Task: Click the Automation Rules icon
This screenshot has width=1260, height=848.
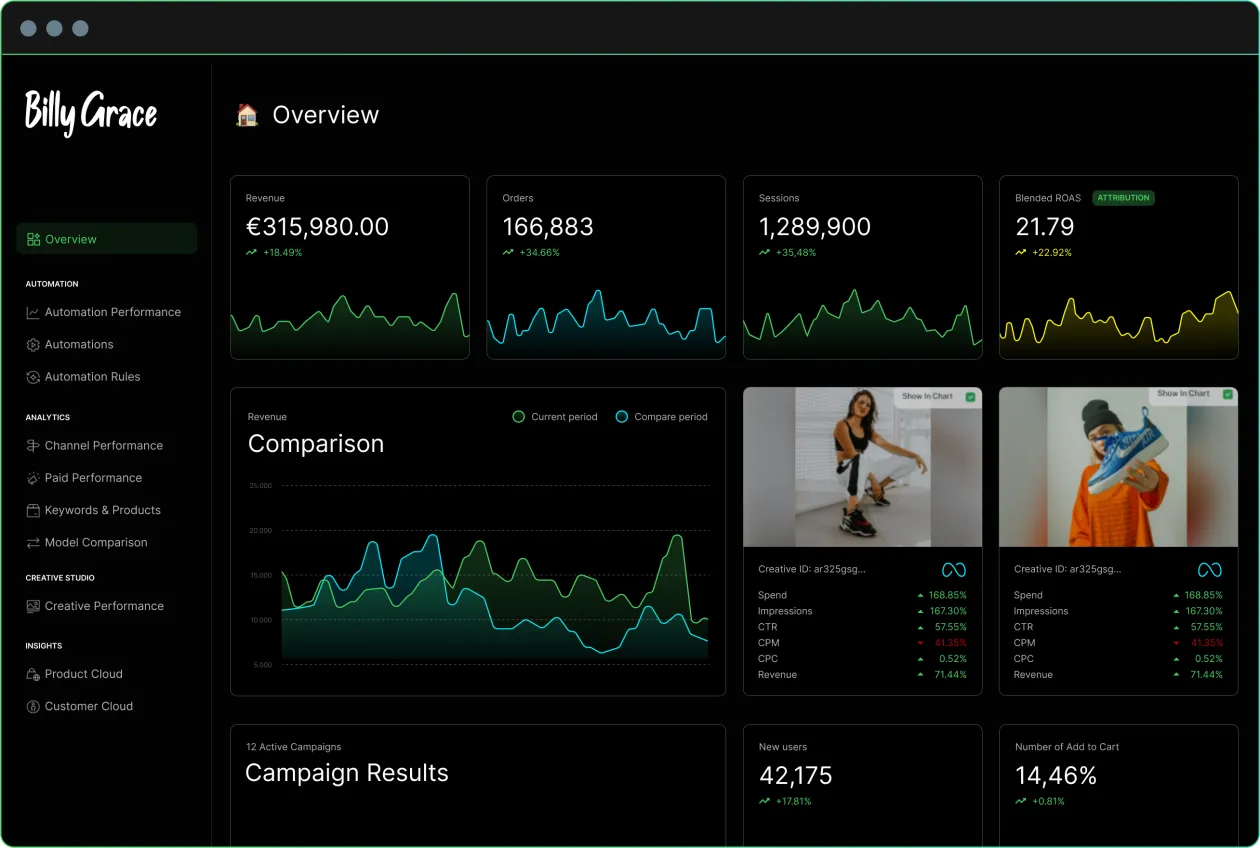Action: [33, 377]
